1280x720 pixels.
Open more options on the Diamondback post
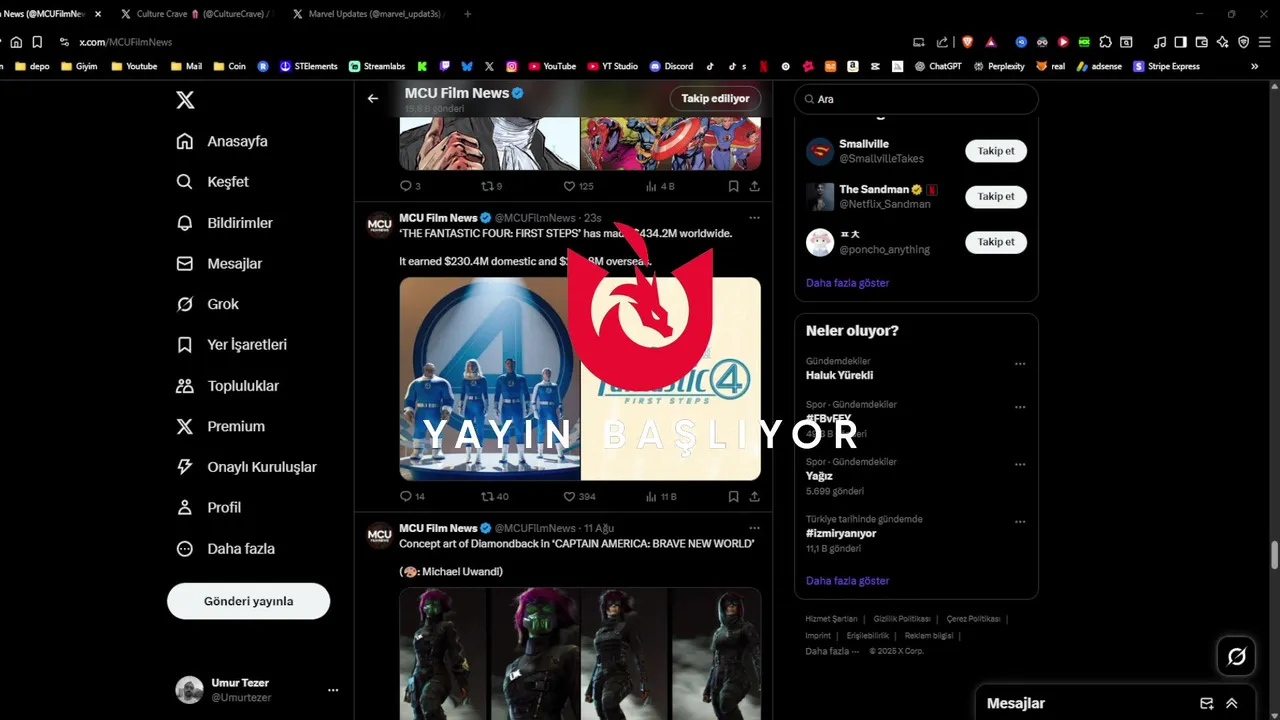(x=754, y=528)
